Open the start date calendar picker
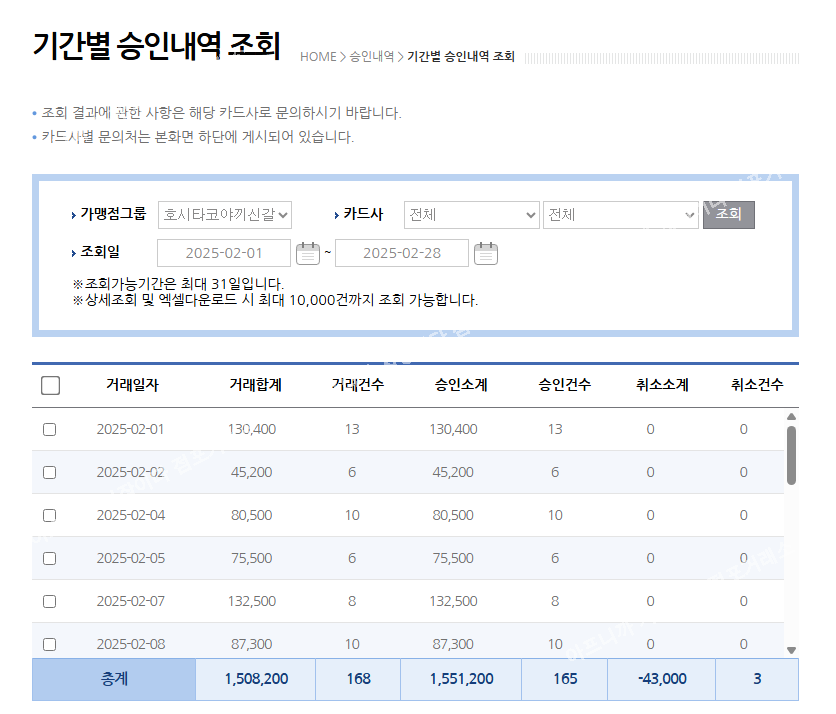 [x=308, y=253]
